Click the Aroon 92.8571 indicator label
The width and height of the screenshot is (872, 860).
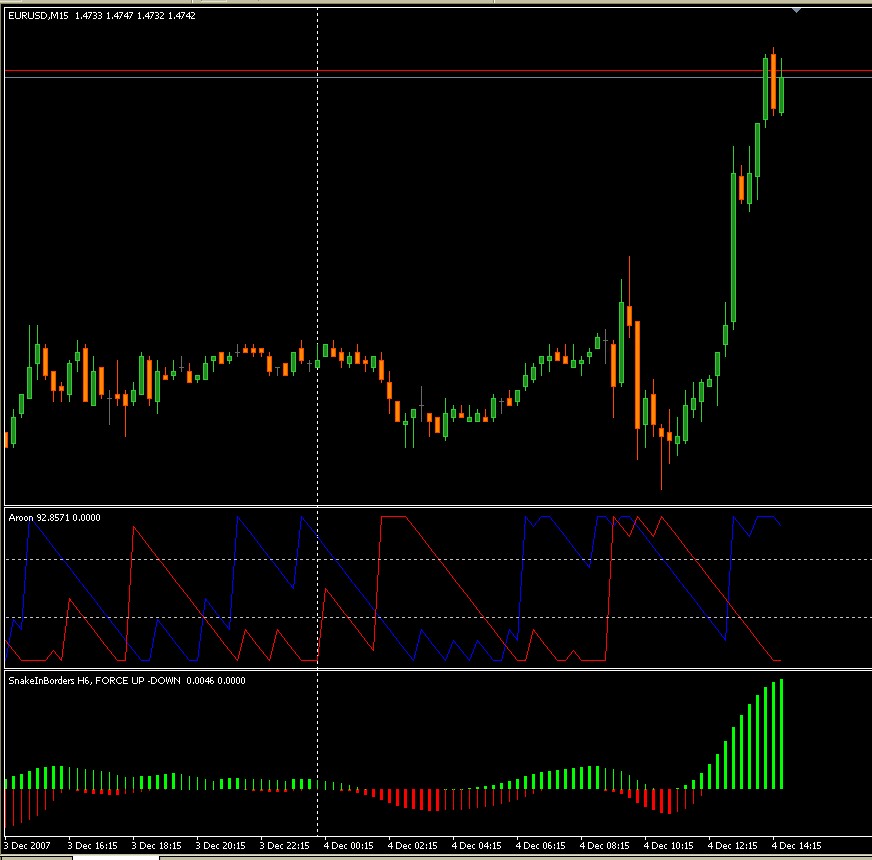[54, 518]
